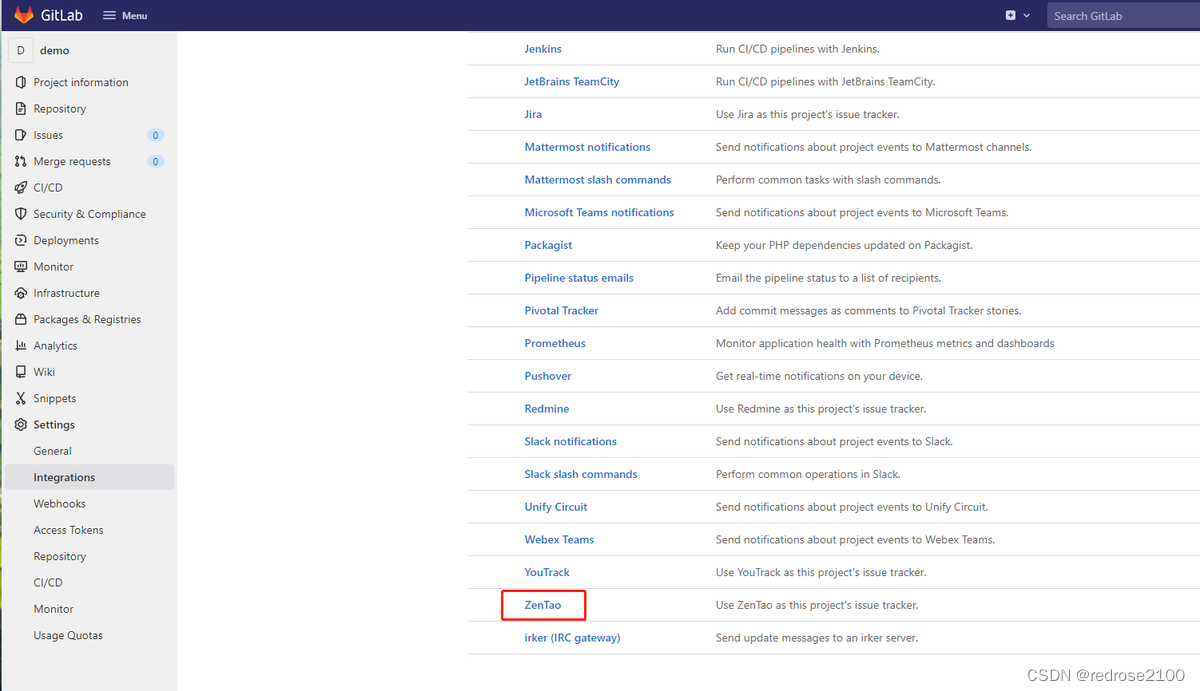
Task: Open the Pushover integration
Action: [x=548, y=376]
